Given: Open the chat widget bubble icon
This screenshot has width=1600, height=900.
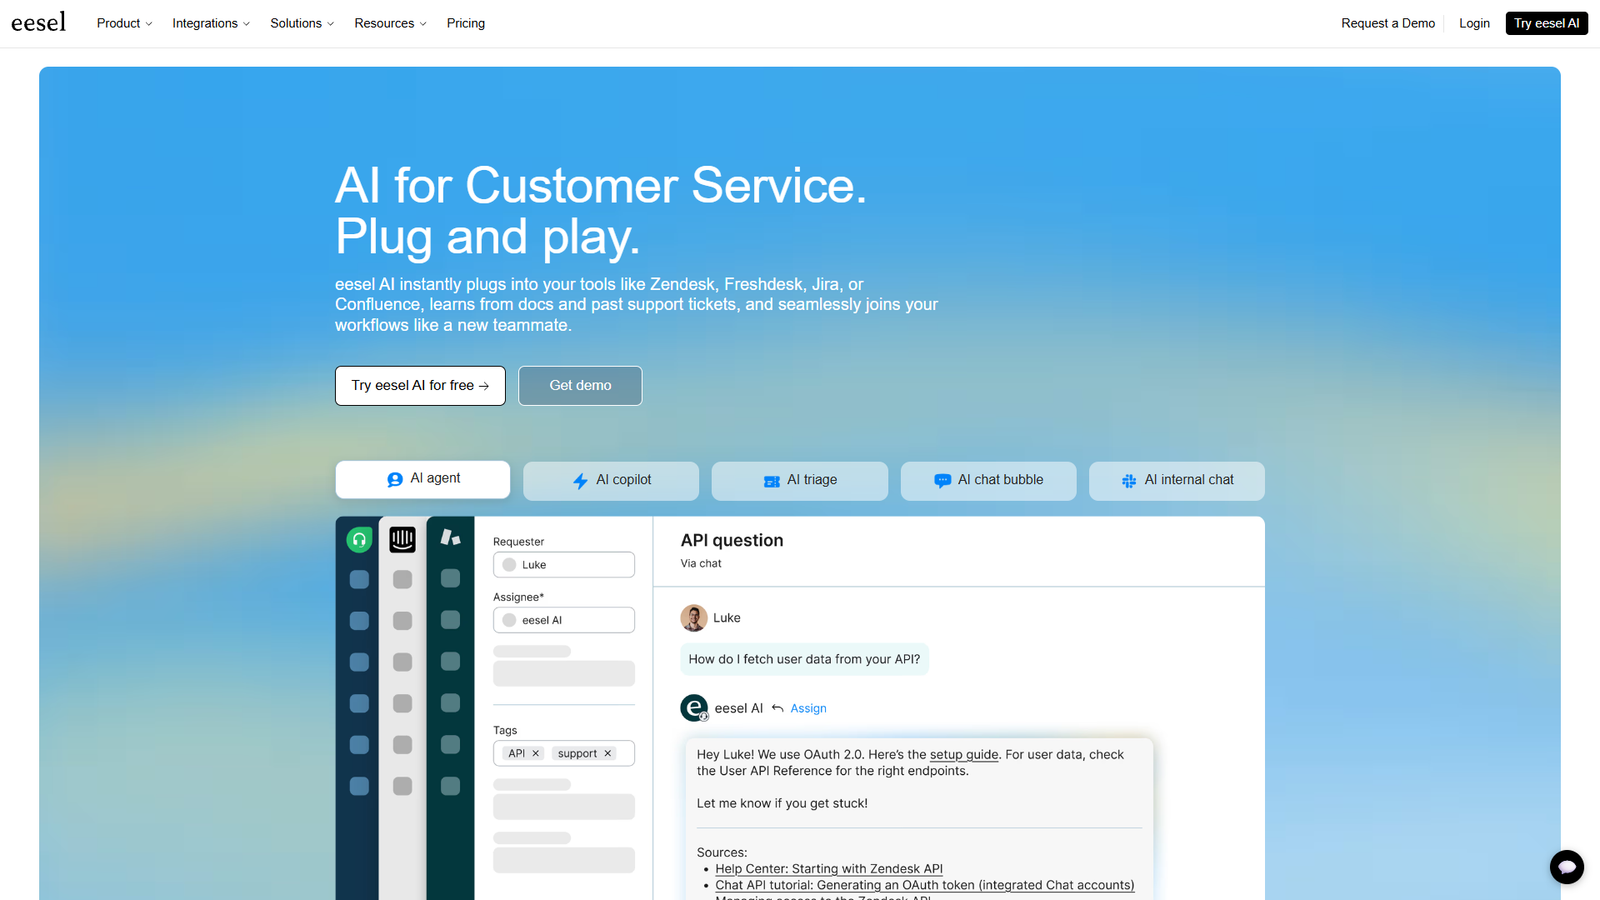Looking at the screenshot, I should click(1567, 867).
